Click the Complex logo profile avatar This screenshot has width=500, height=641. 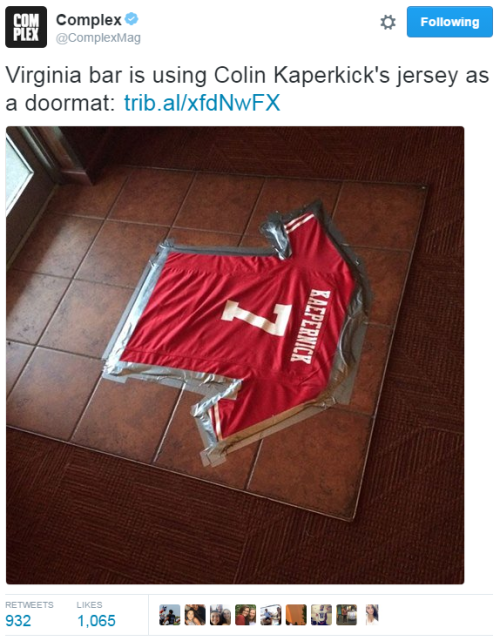26,27
